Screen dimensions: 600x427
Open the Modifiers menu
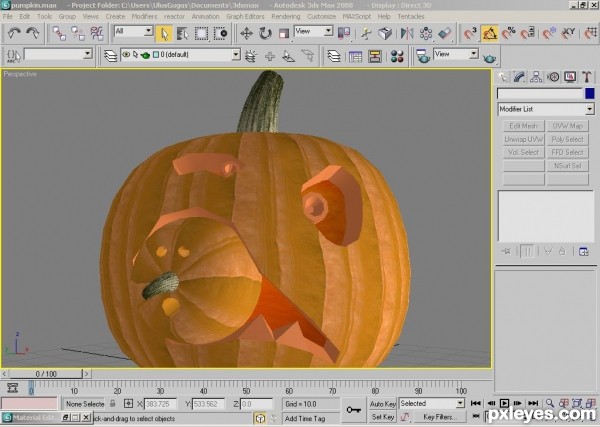click(x=144, y=16)
